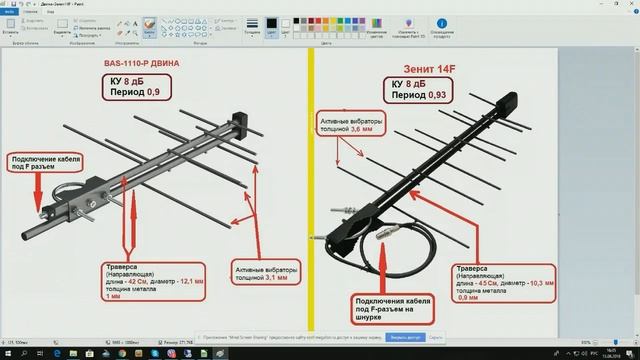
Task: Open Chrome from the taskbar
Action: pos(122,353)
